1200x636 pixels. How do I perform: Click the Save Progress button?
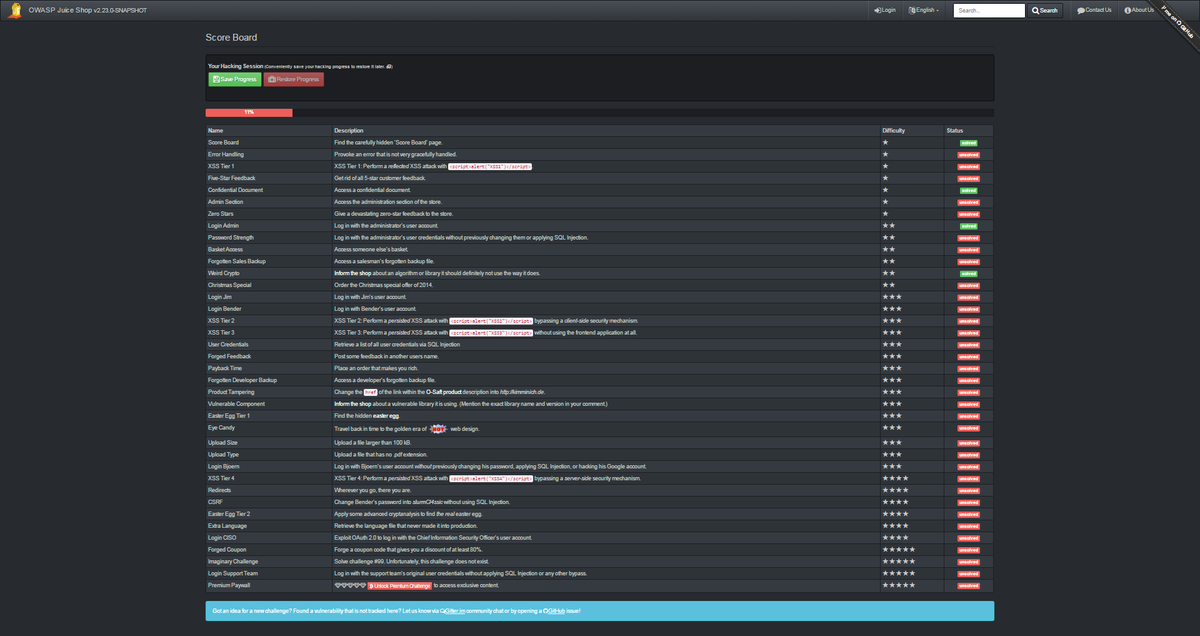[234, 79]
